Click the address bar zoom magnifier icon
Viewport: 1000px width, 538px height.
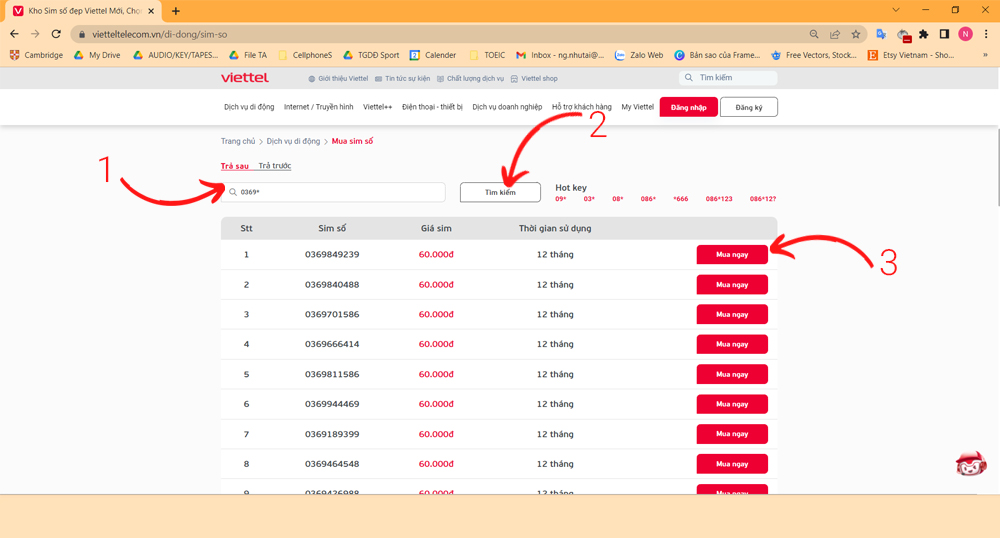[814, 34]
